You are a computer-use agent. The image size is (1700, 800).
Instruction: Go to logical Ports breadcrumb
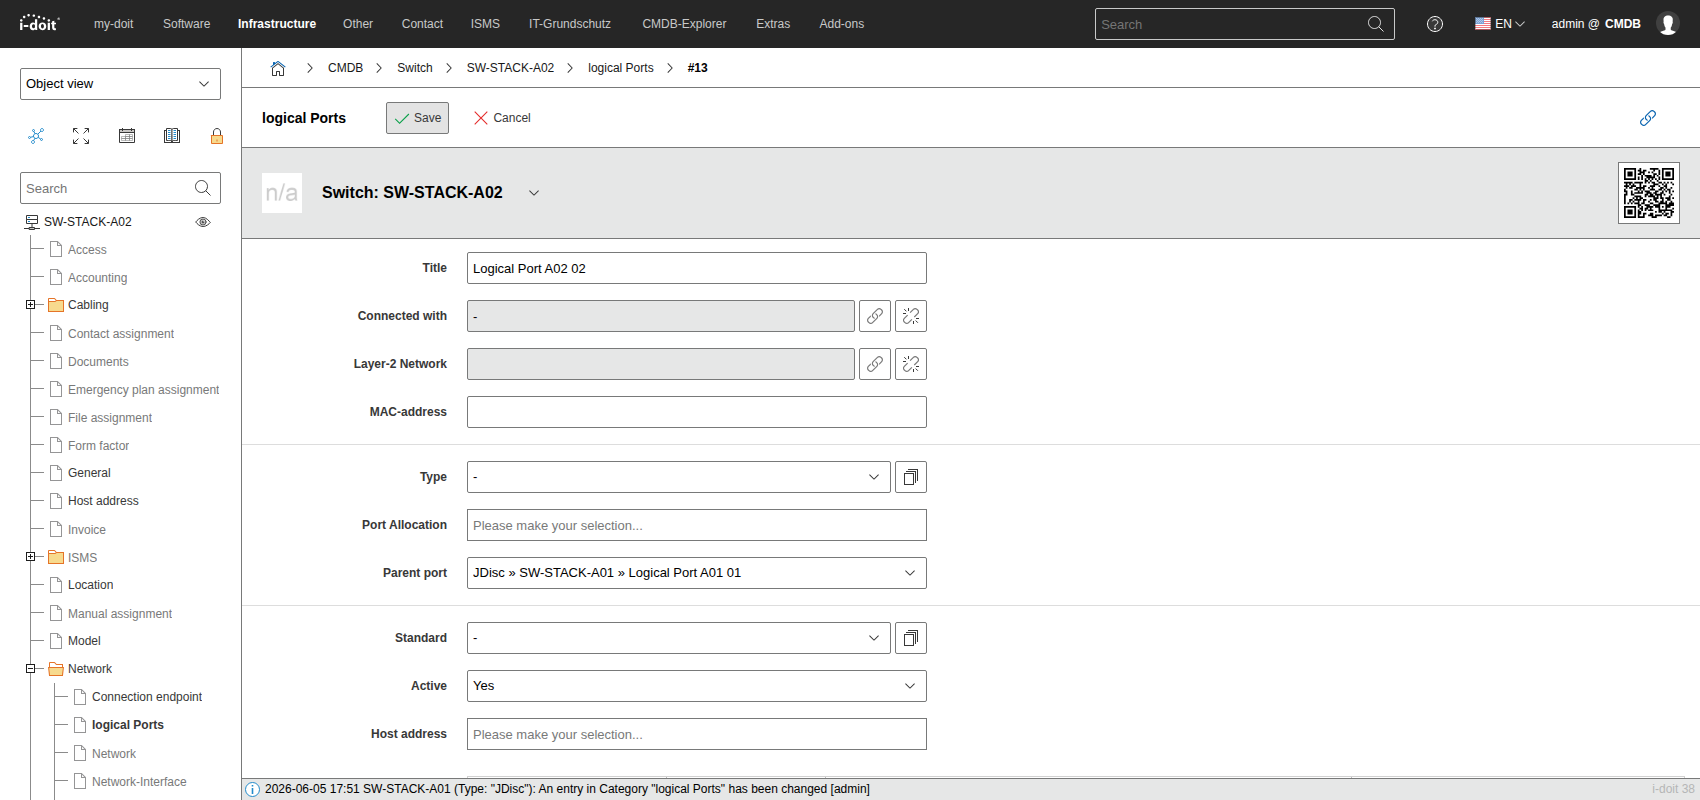pos(621,68)
